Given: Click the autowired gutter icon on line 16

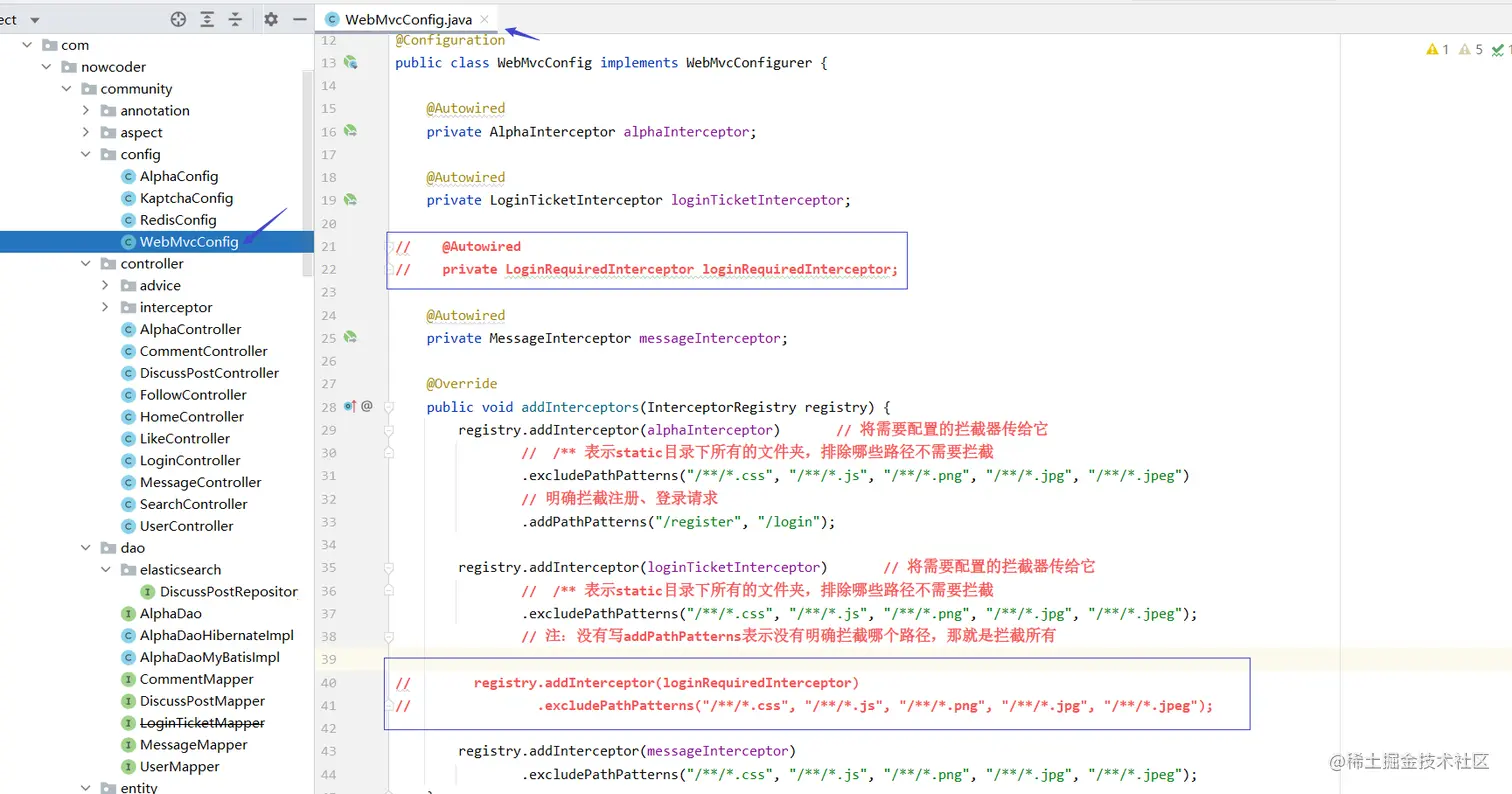Looking at the screenshot, I should (x=351, y=131).
